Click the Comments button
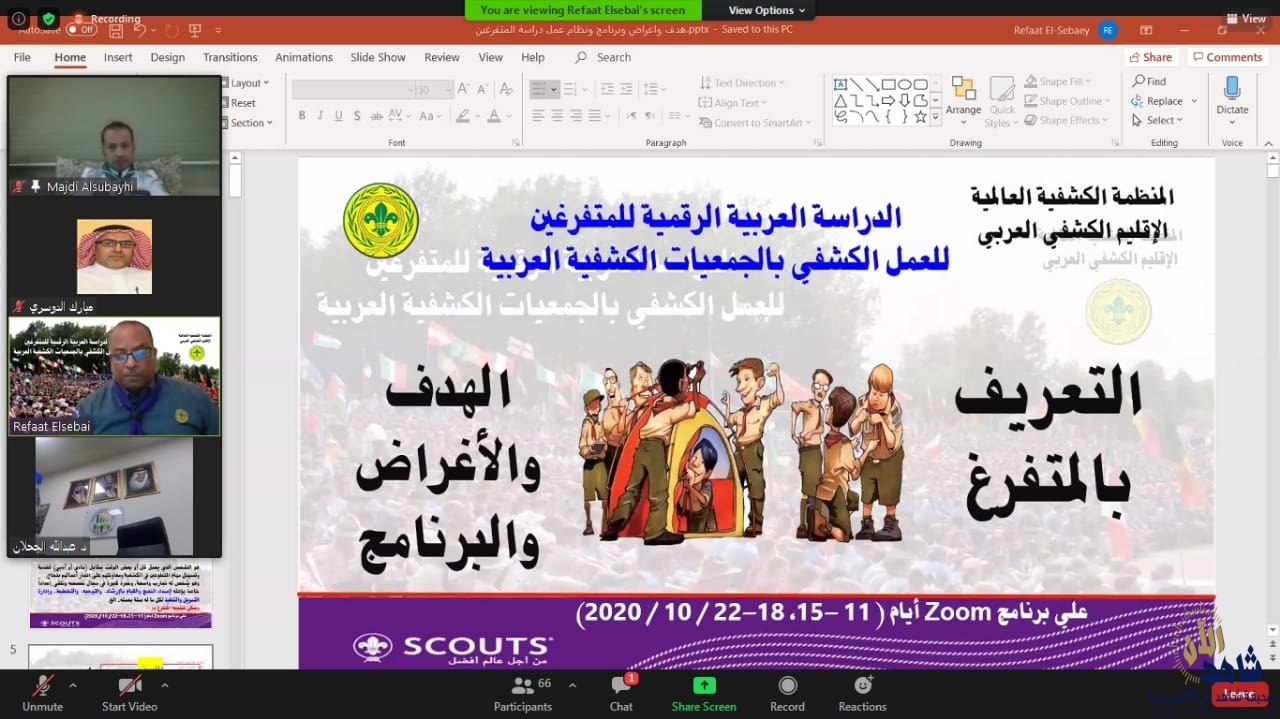1280x719 pixels. click(x=1227, y=57)
